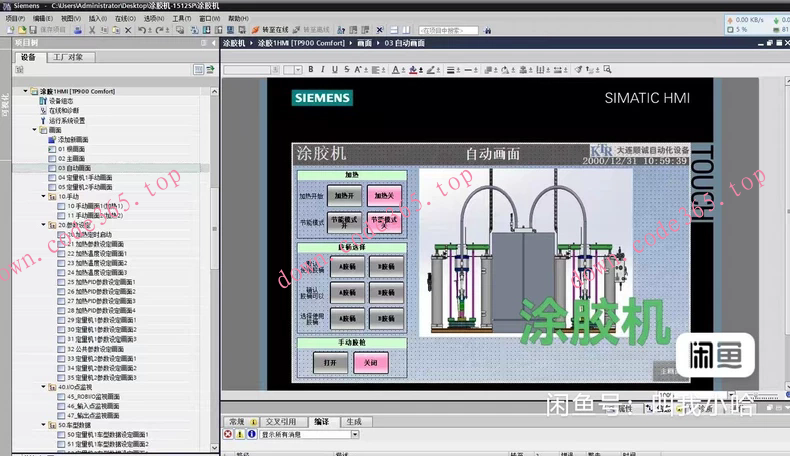
Task: Apply Italic formatting in editor toolbar
Action: point(323,70)
